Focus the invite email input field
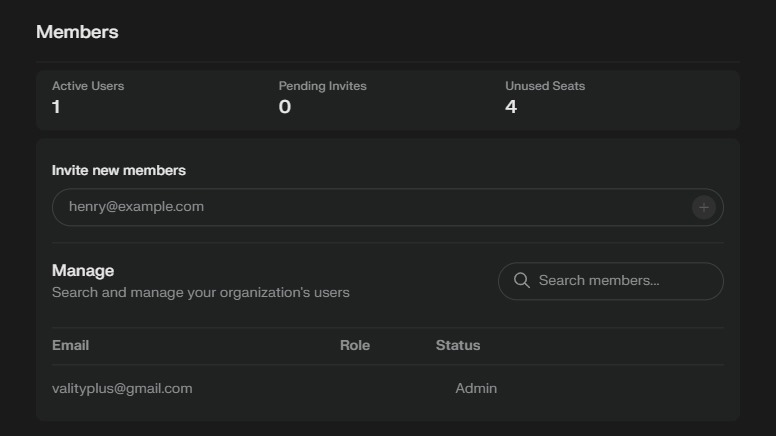This screenshot has height=436, width=776. tap(388, 207)
